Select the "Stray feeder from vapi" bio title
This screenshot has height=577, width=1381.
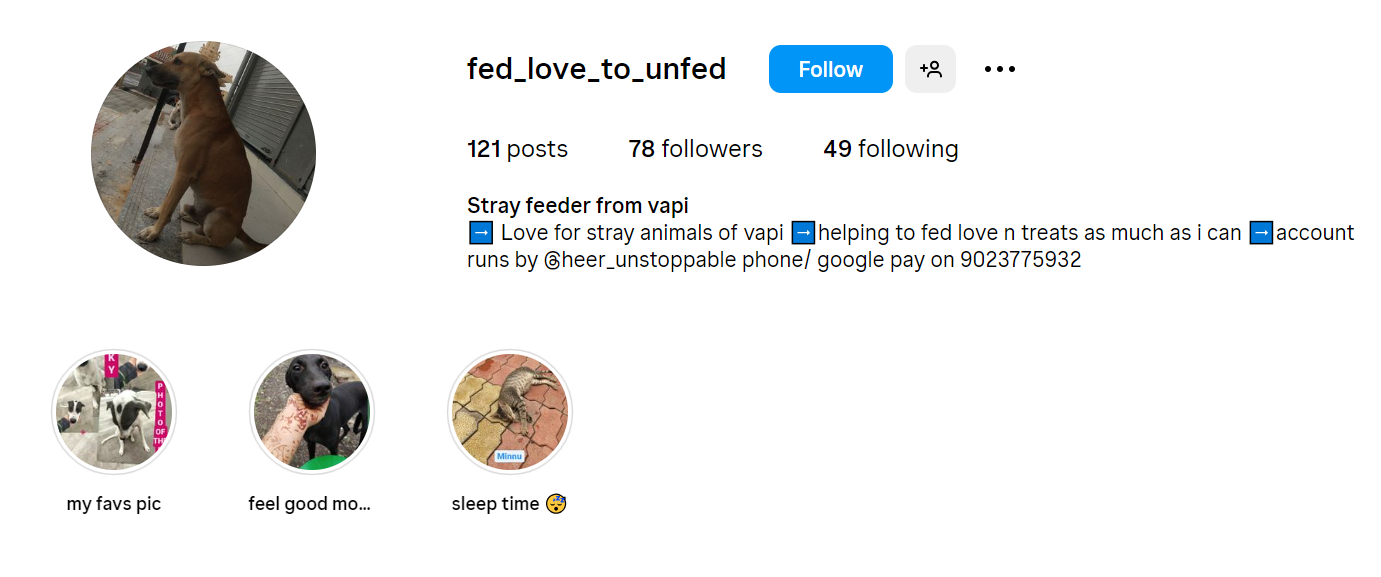coord(577,206)
